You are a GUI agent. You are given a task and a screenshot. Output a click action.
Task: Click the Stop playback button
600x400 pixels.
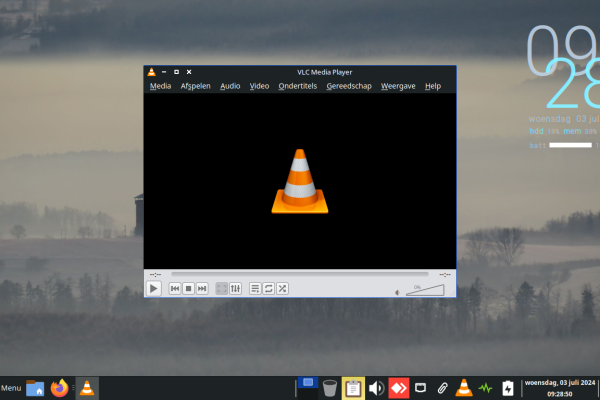tap(188, 288)
